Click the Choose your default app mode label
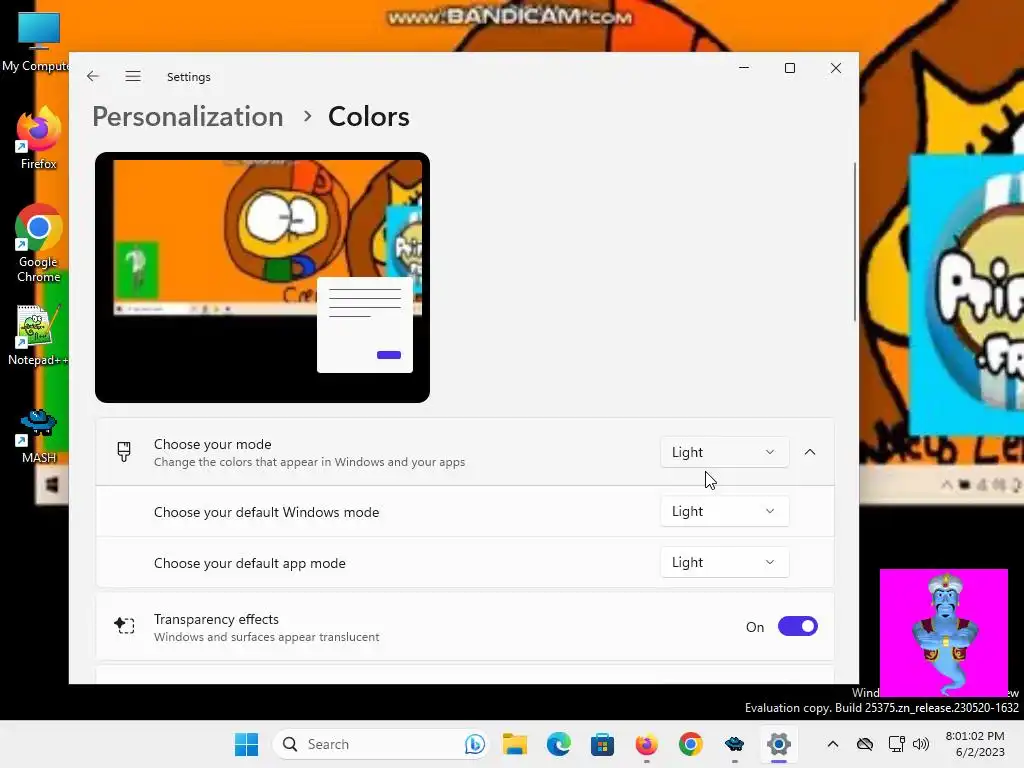Image resolution: width=1024 pixels, height=768 pixels. [249, 563]
